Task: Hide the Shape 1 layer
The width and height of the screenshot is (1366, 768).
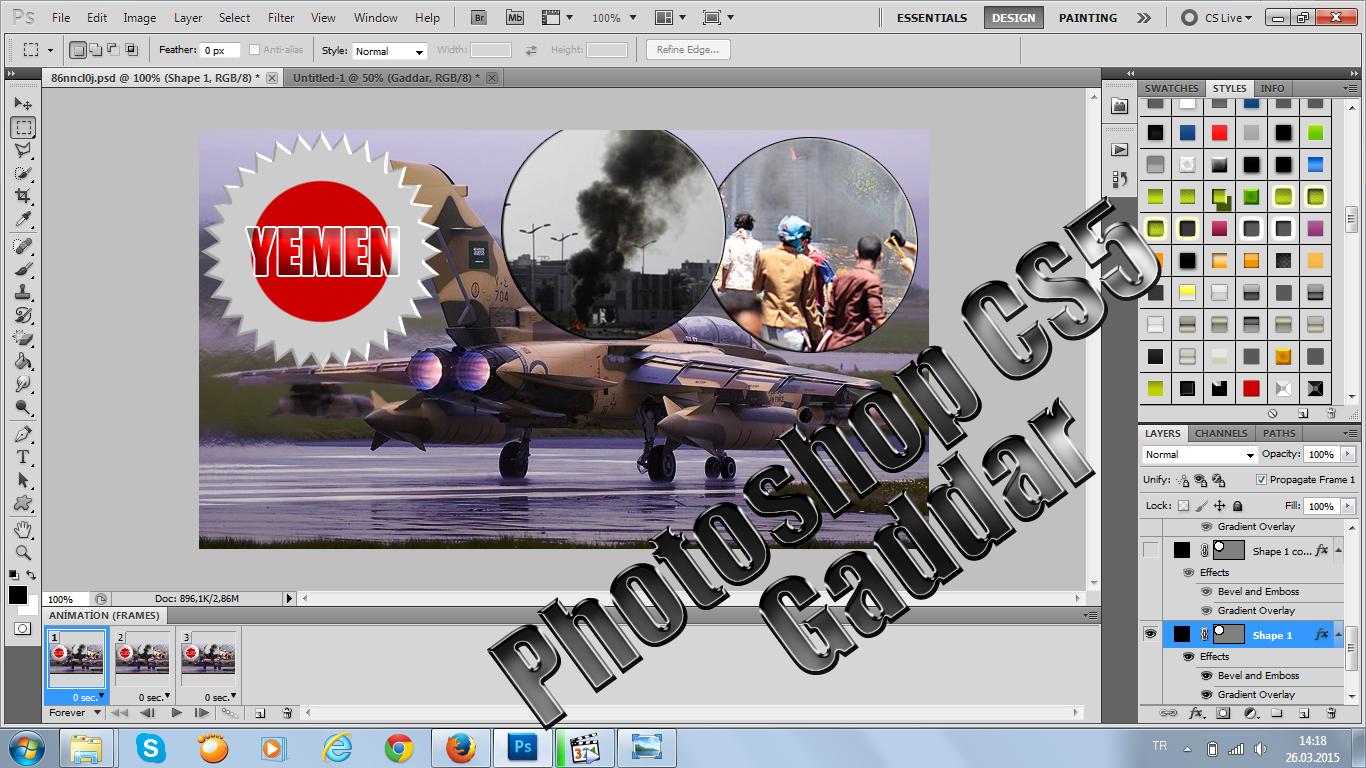Action: [1150, 634]
